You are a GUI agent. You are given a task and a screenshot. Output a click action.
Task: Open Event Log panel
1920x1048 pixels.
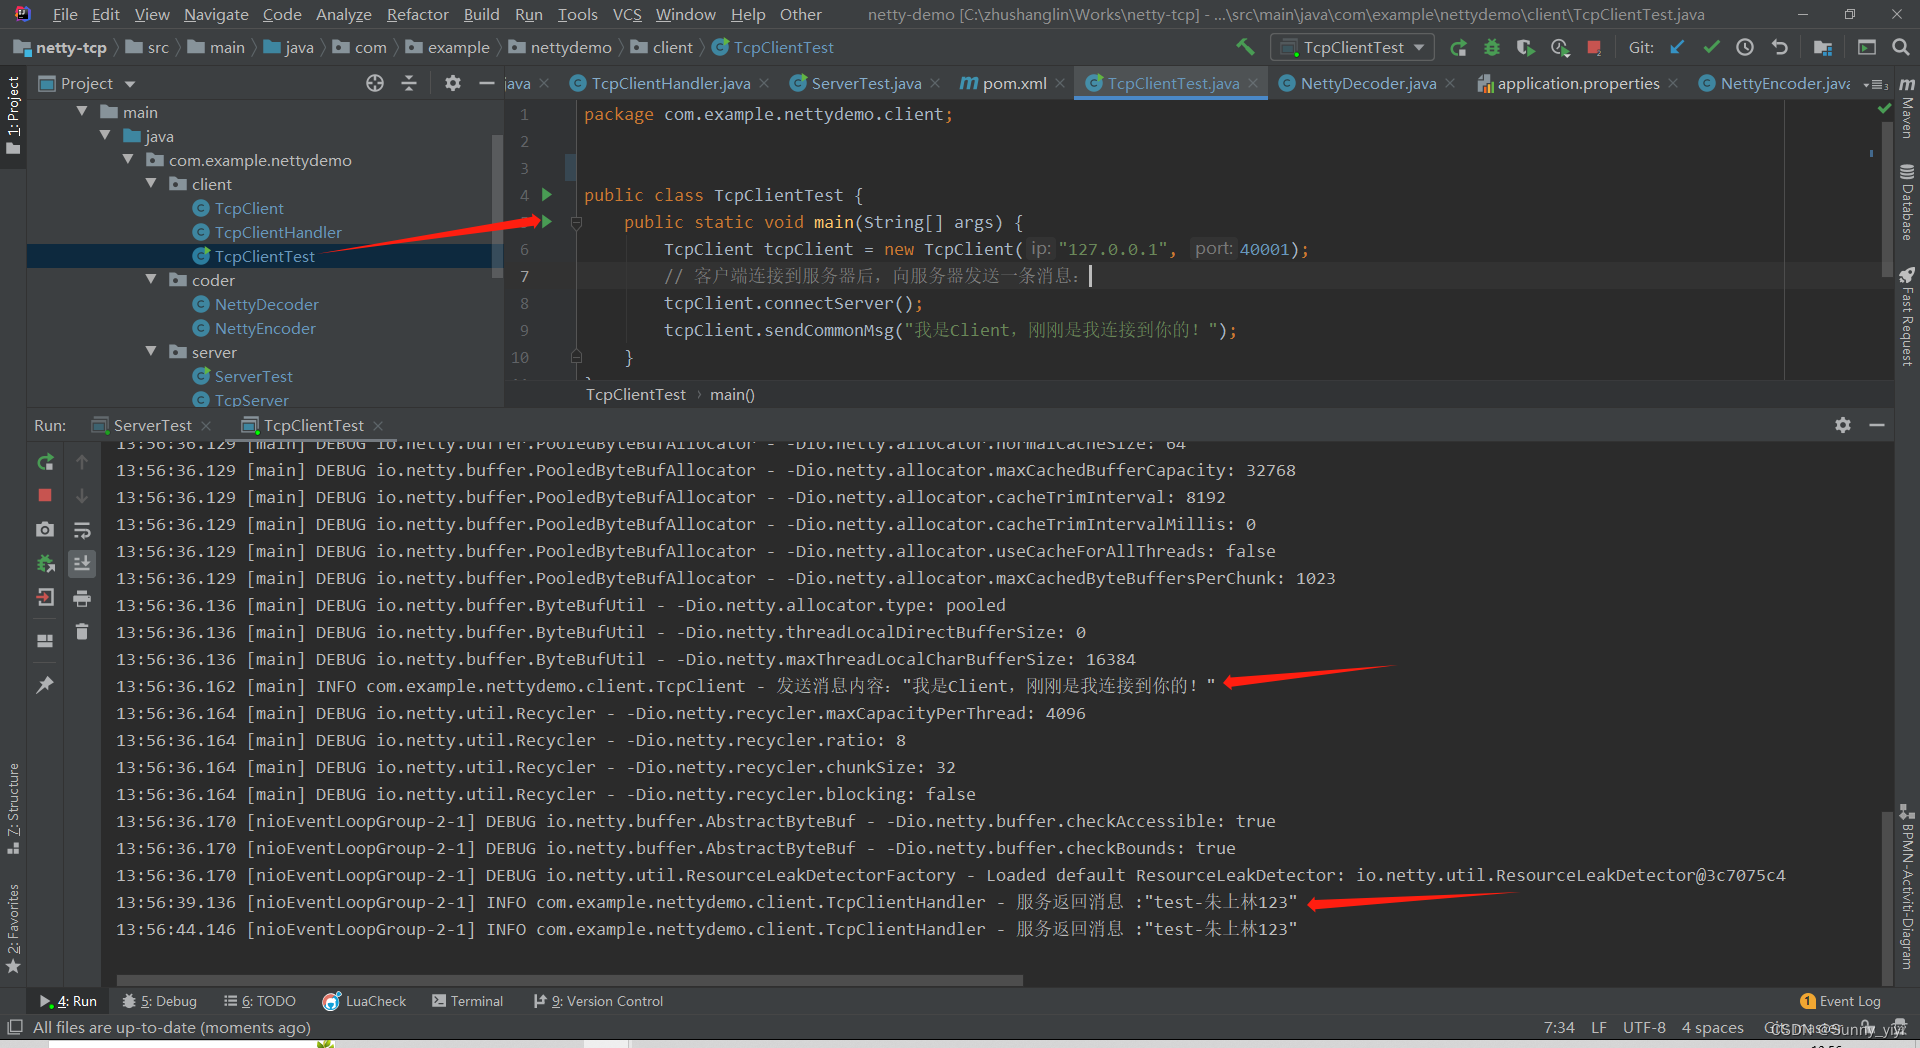click(1840, 1001)
